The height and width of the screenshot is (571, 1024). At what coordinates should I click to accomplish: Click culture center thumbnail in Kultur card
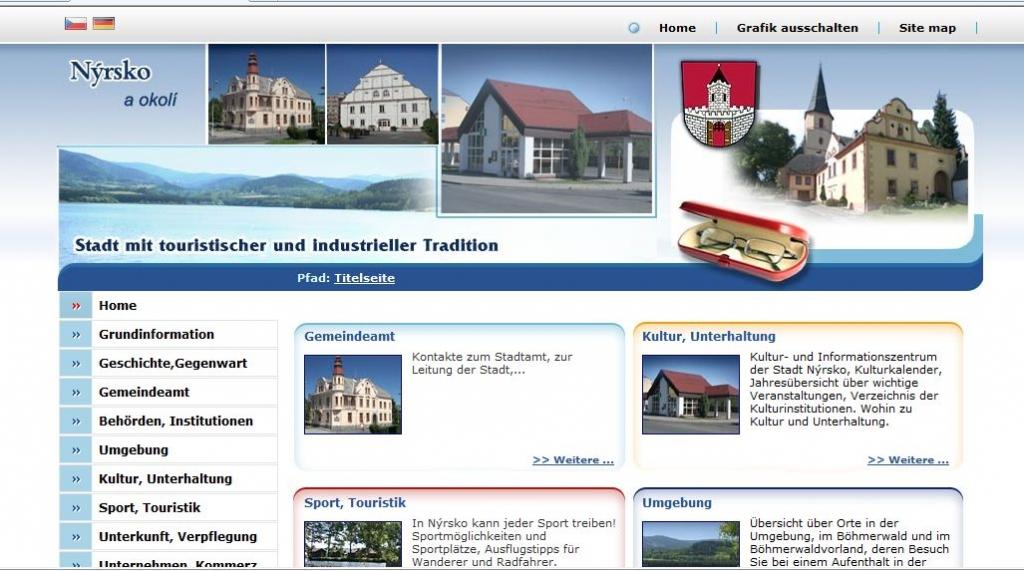(690, 395)
